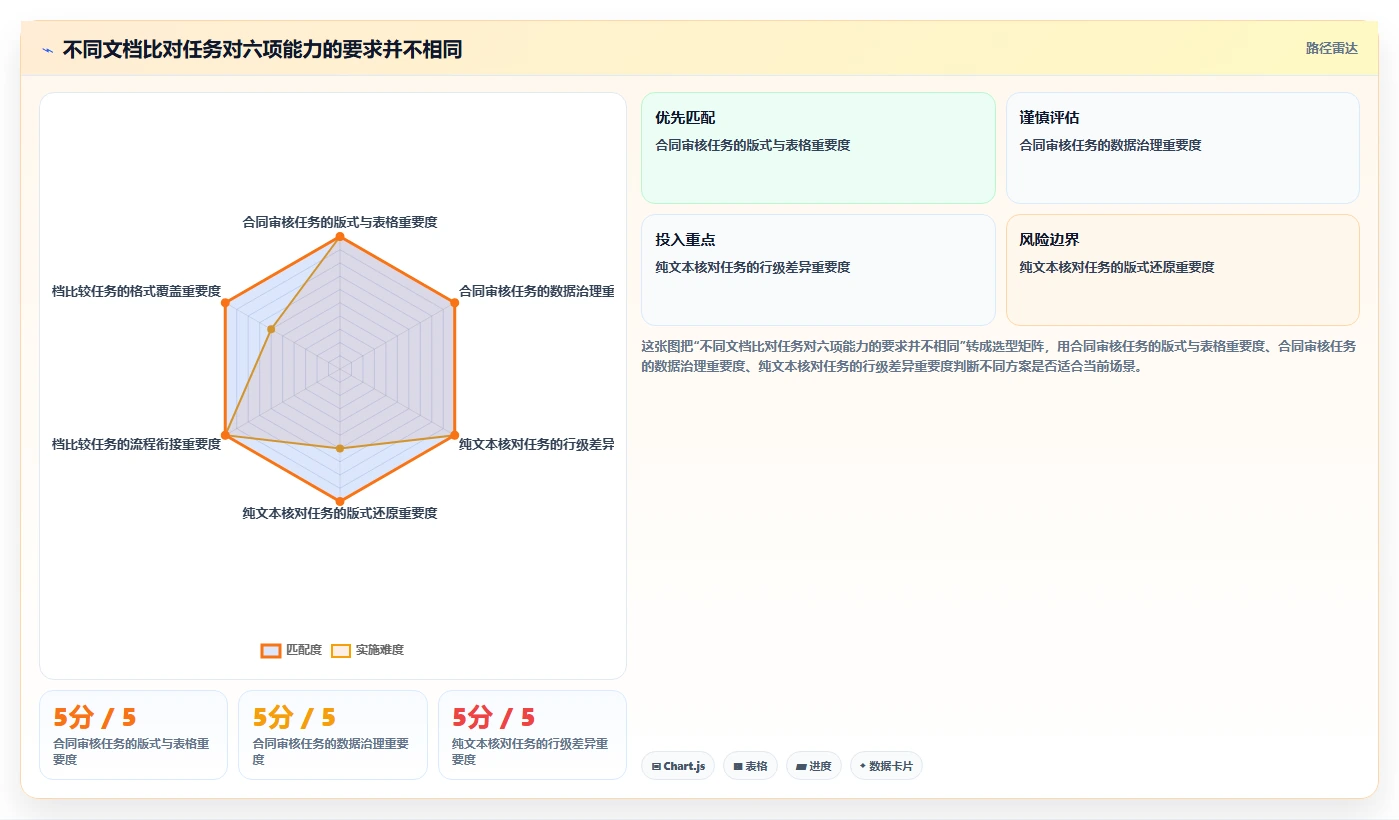
Task: Click the 路径雷达 label in the header
Action: (1331, 48)
